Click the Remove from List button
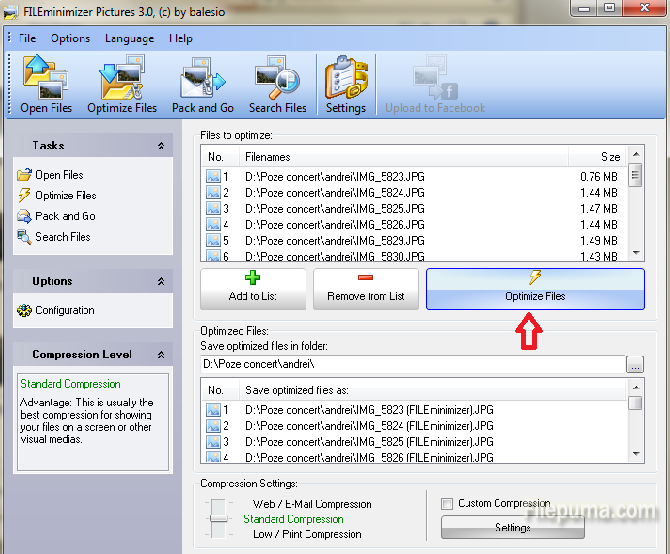This screenshot has height=554, width=670. (x=365, y=288)
